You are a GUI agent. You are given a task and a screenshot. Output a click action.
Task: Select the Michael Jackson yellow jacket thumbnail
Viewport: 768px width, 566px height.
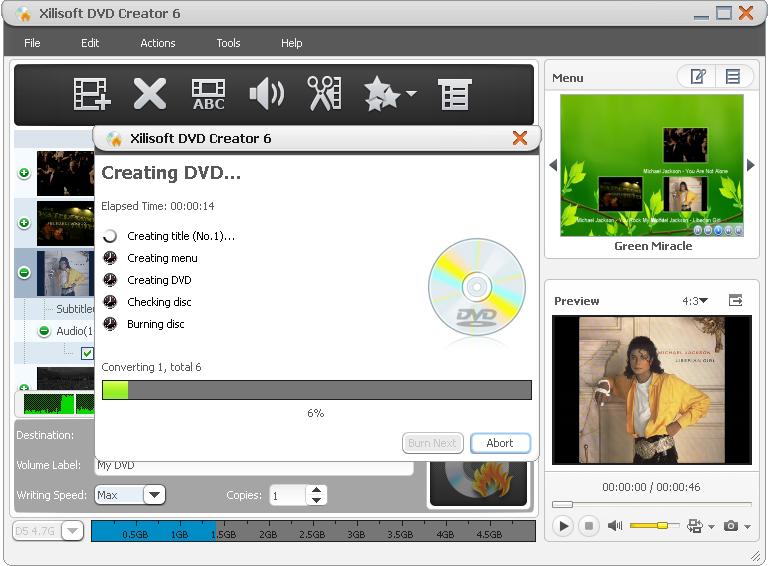tap(65, 273)
